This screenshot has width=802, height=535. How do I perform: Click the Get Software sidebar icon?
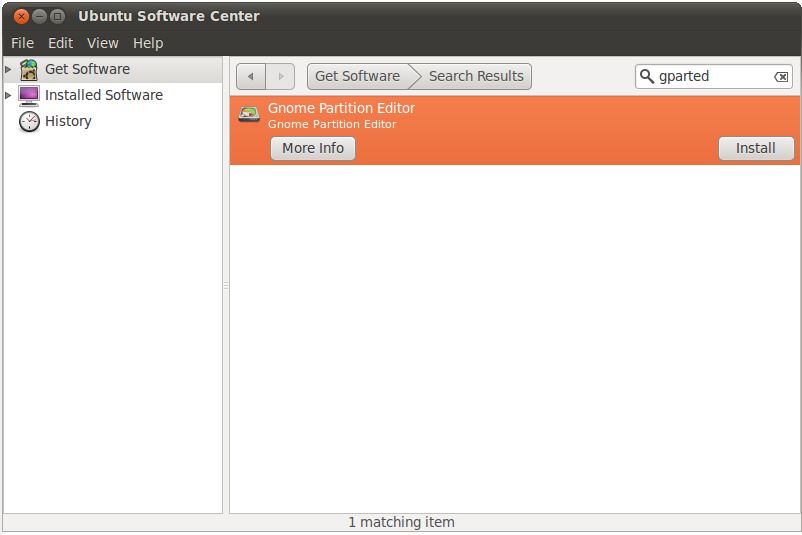point(29,70)
